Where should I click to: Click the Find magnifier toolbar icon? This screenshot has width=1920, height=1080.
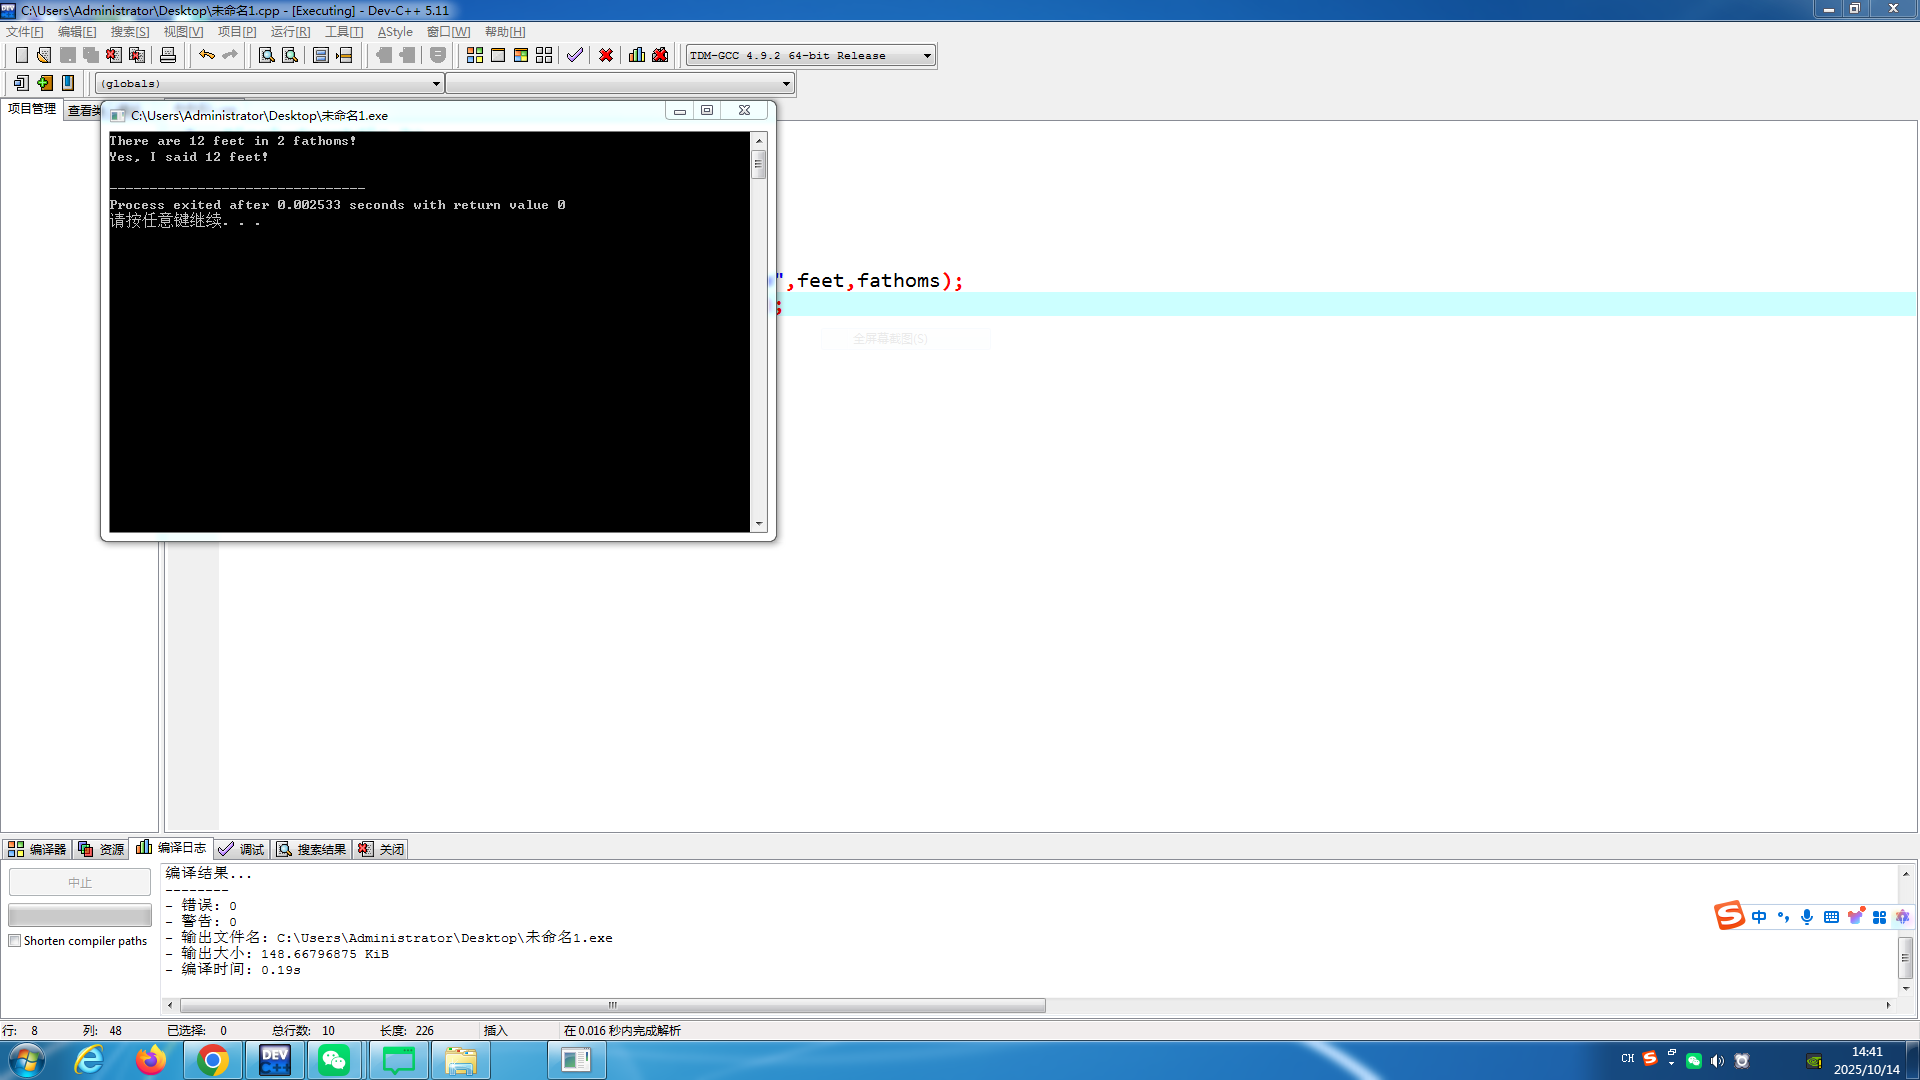267,55
